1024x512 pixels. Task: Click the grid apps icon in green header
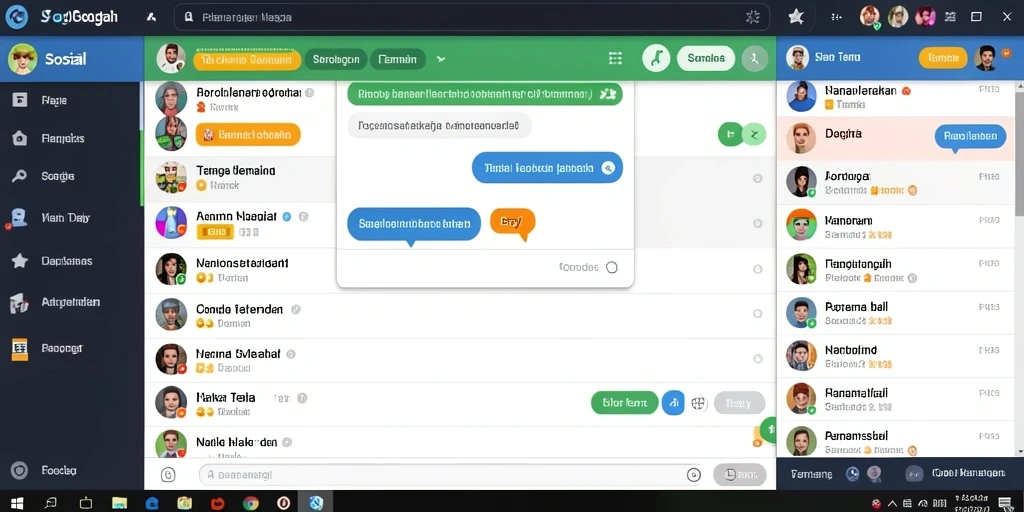[615, 59]
